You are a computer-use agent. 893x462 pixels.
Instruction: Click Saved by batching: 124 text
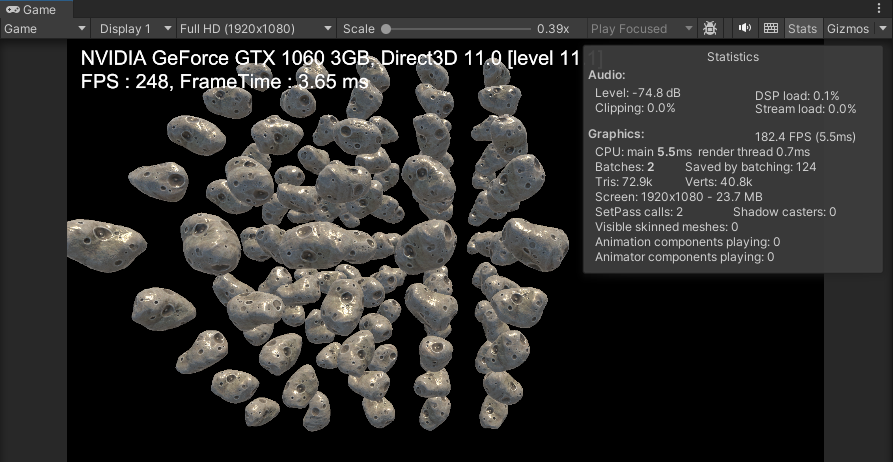[750, 167]
